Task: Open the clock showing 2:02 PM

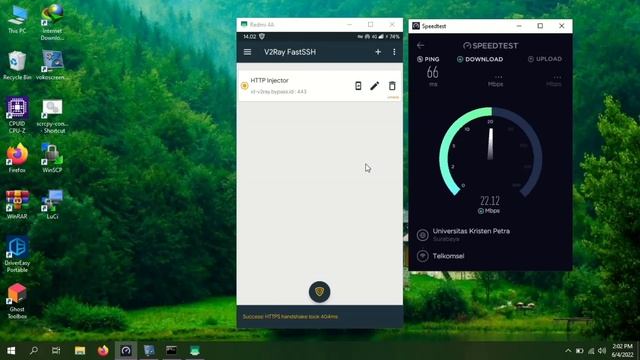Action: [622, 351]
